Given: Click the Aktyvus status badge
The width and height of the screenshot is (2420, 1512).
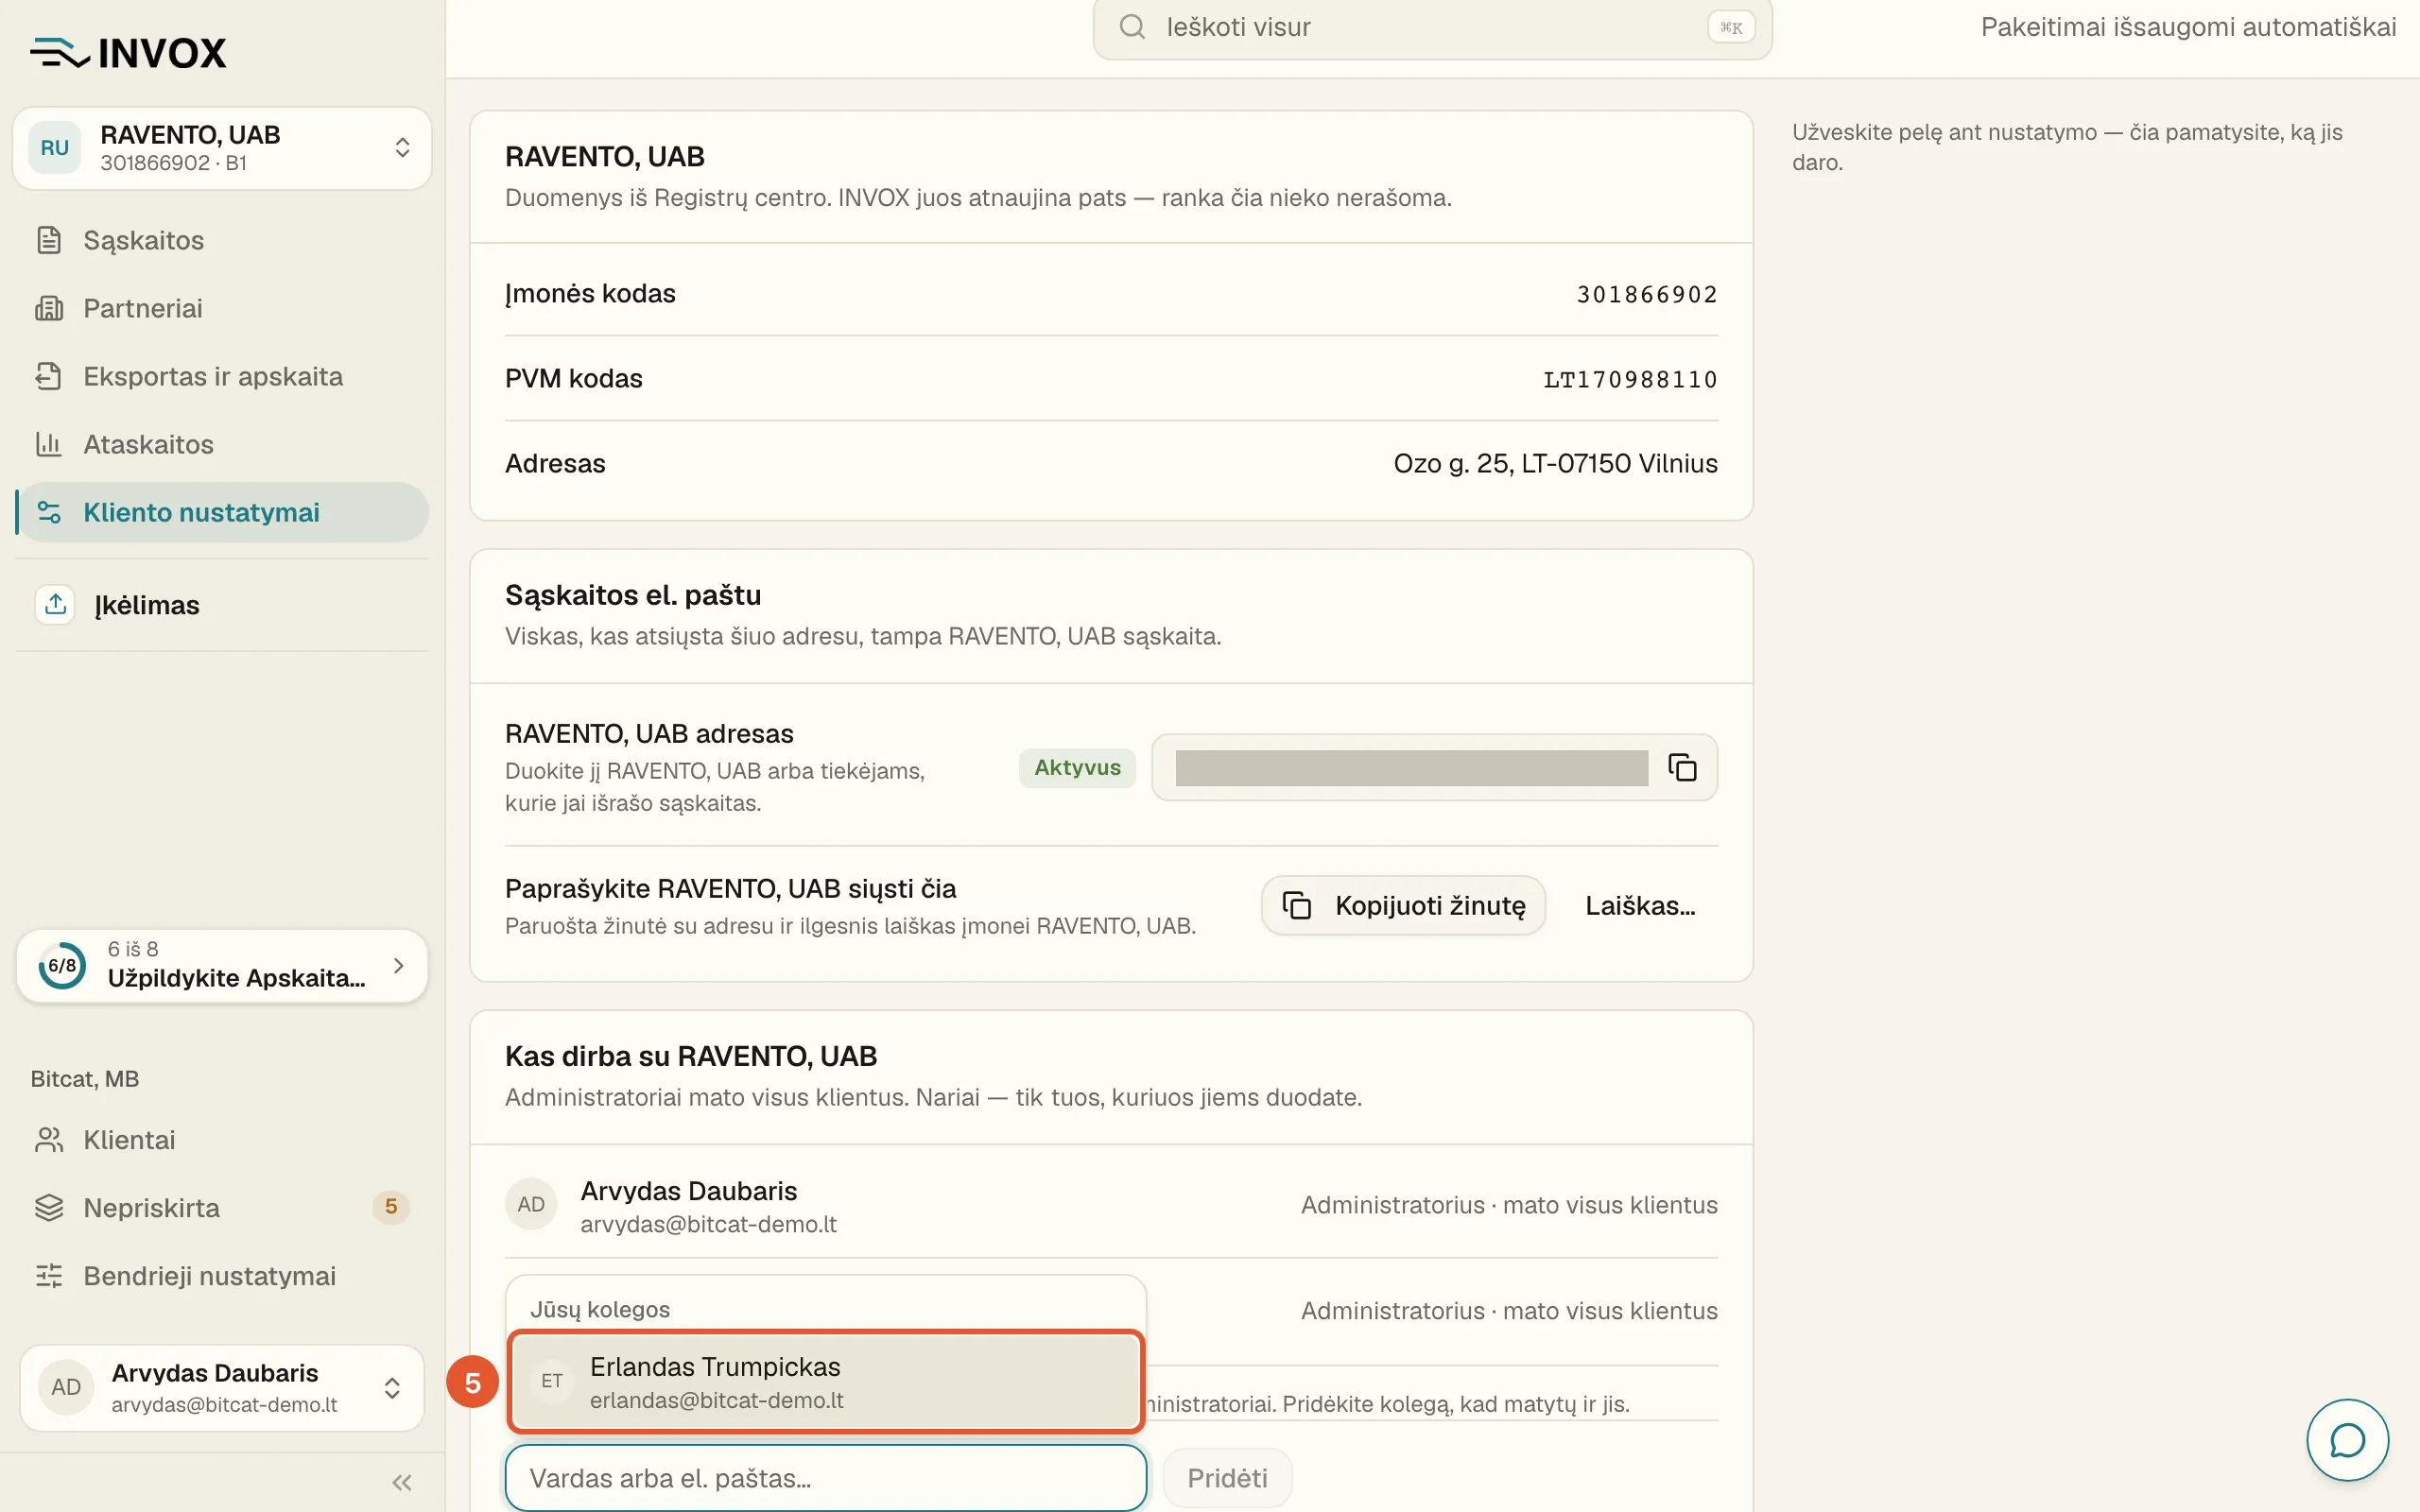Looking at the screenshot, I should click(x=1077, y=767).
